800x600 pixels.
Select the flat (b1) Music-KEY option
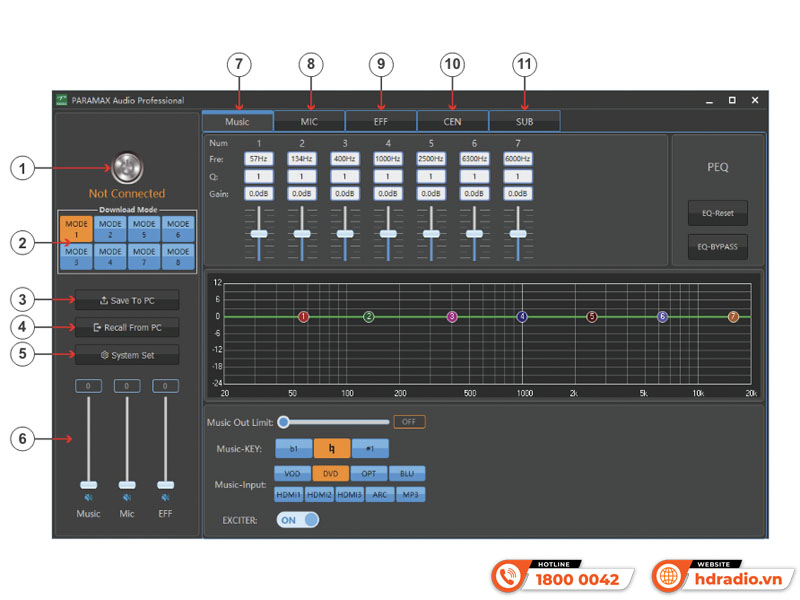click(293, 448)
